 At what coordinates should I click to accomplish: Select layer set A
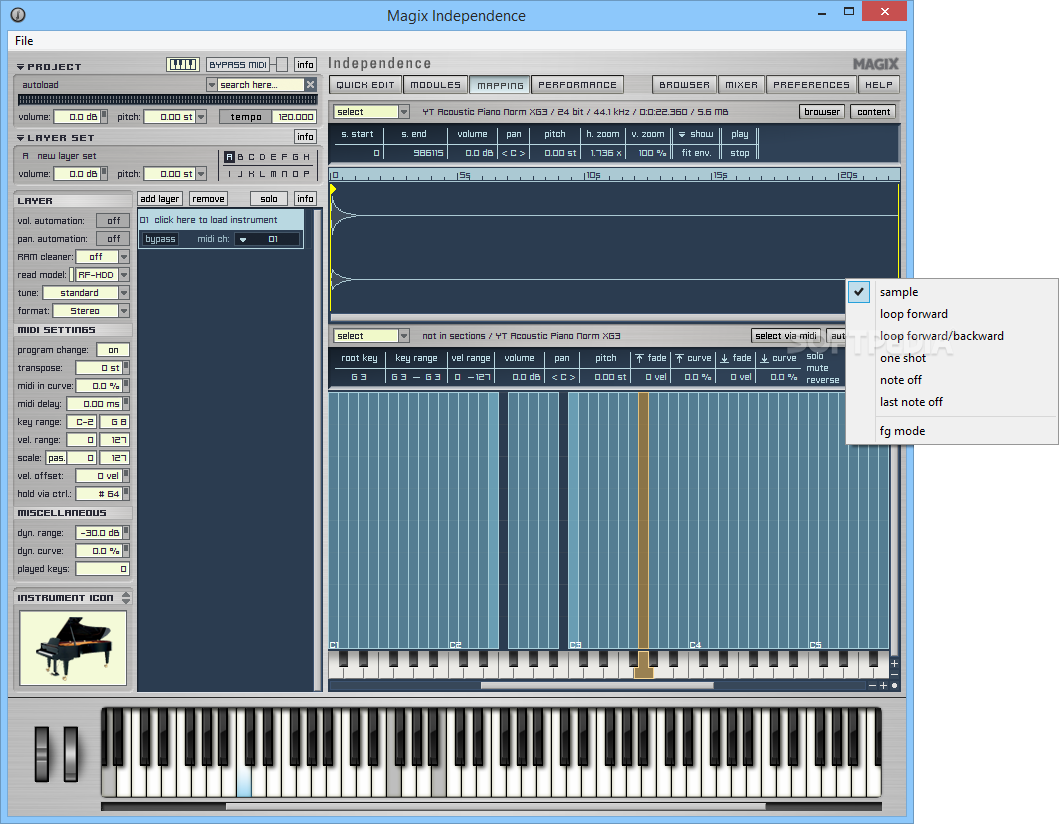coord(229,157)
